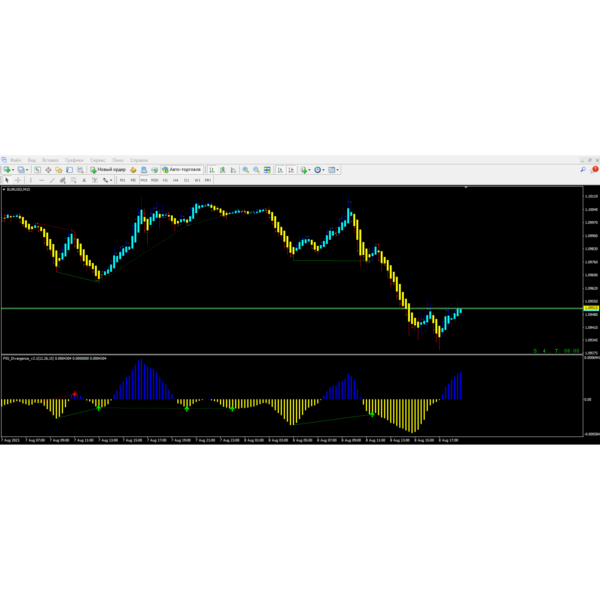
Task: Switch timeframe to M5
Action: (133, 180)
